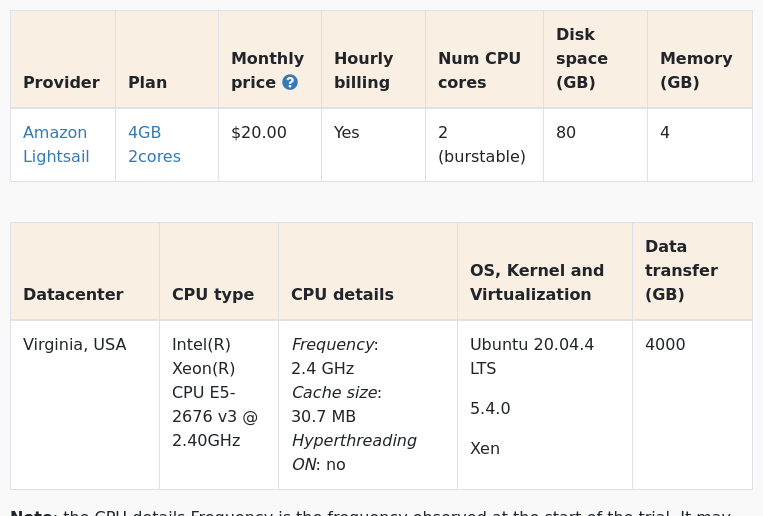The image size is (763, 516).
Task: Click the Intel Xeon CPU type cell
Action: click(215, 392)
